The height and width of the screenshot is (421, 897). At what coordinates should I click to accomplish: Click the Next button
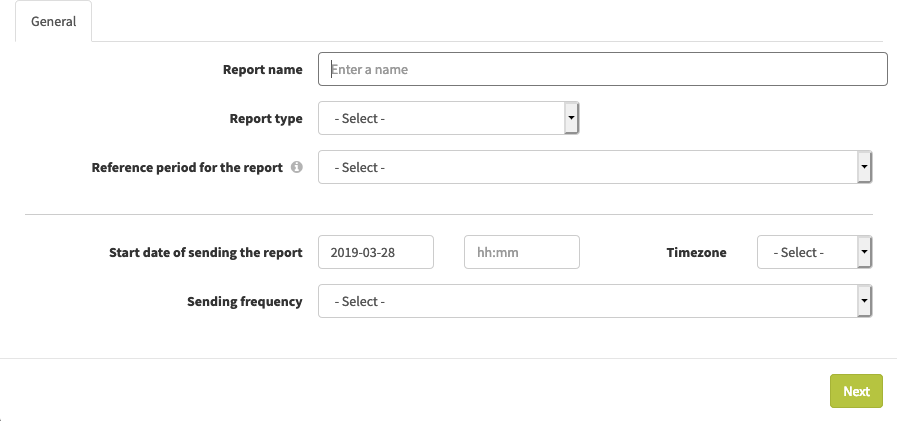(856, 391)
